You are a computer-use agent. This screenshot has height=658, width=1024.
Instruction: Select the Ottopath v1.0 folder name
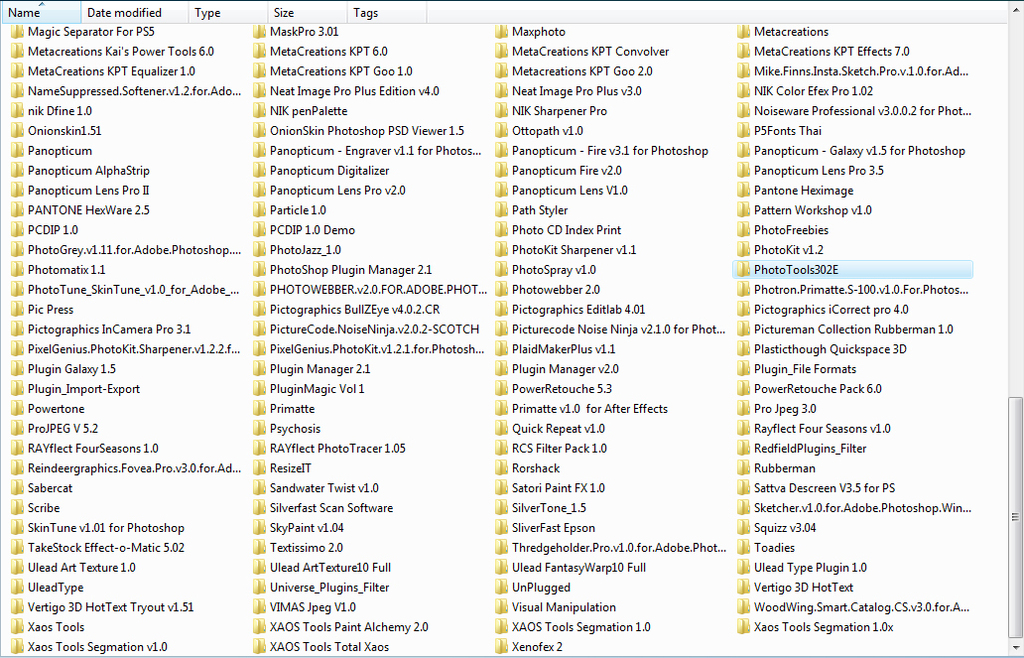(x=547, y=131)
